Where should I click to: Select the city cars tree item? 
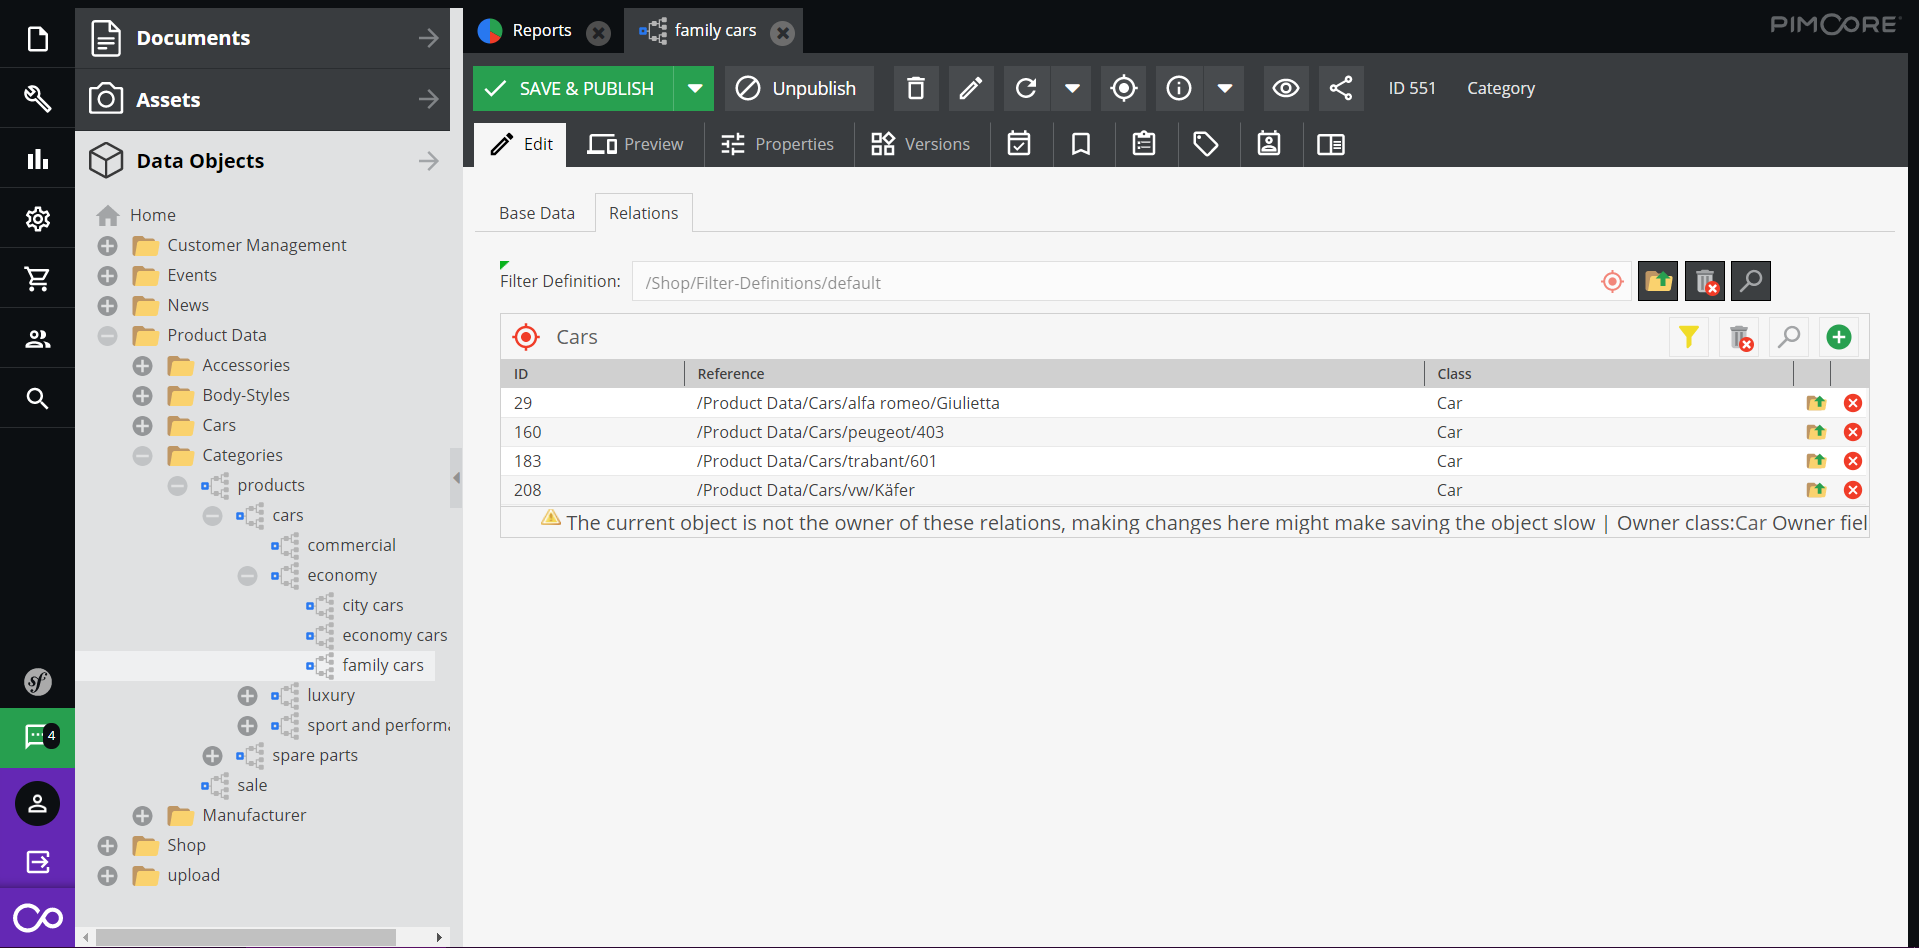pyautogui.click(x=373, y=605)
